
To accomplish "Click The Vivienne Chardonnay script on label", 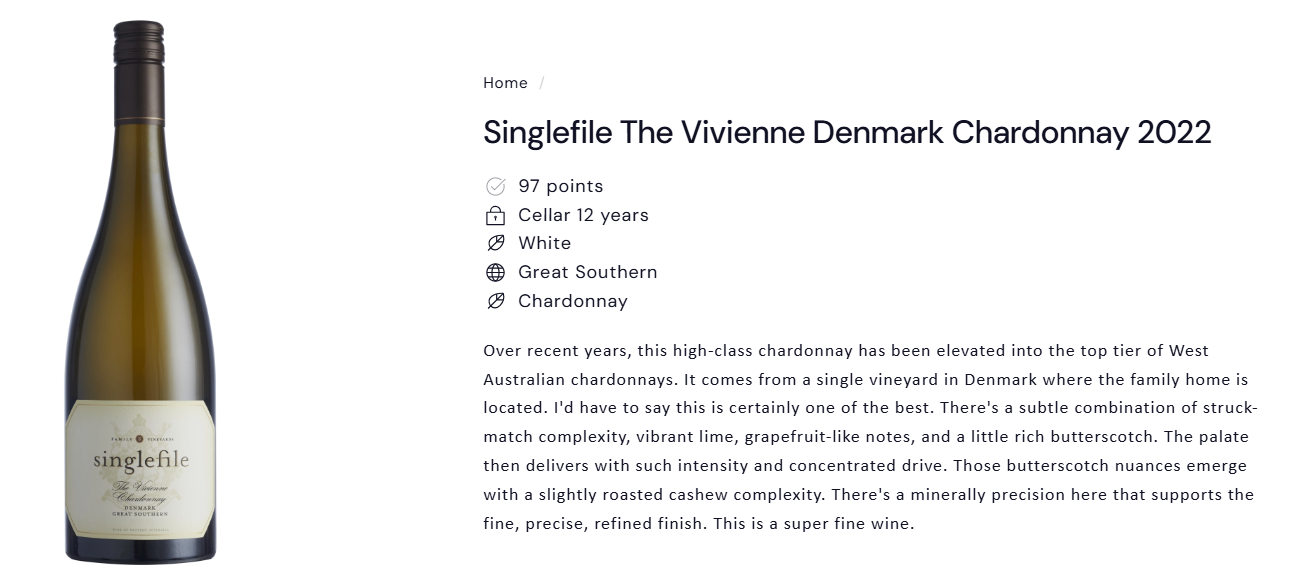I will pyautogui.click(x=140, y=491).
